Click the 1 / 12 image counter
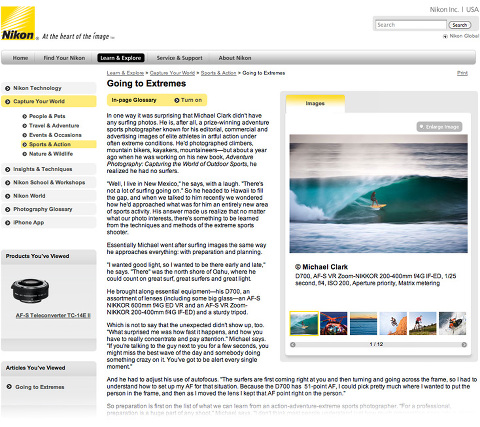Image resolution: width=480 pixels, height=427 pixels. (376, 344)
